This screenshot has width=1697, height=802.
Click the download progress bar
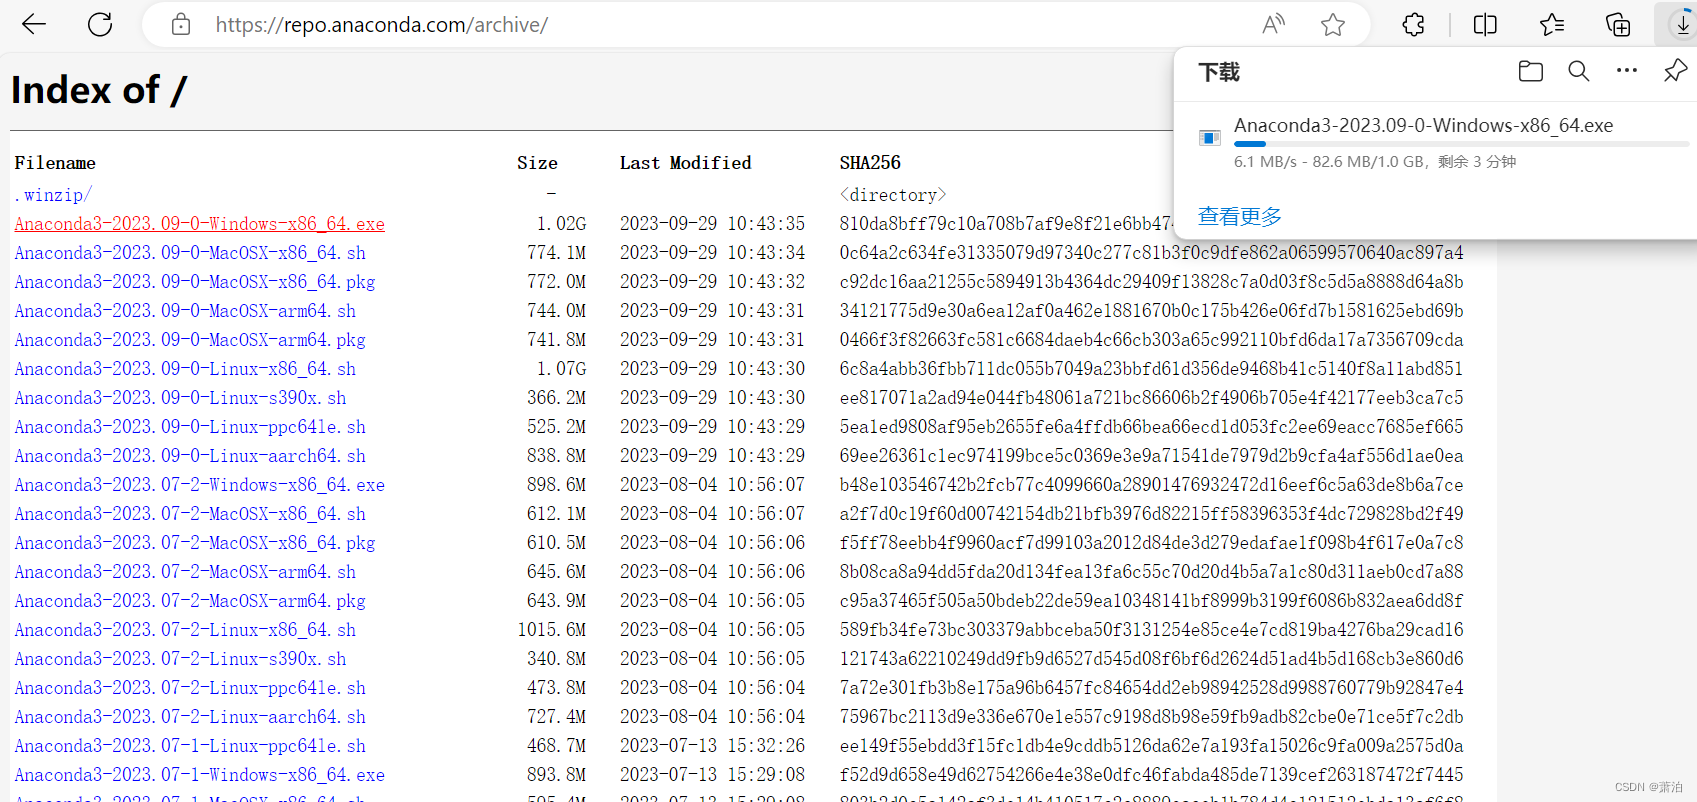pos(1461,144)
